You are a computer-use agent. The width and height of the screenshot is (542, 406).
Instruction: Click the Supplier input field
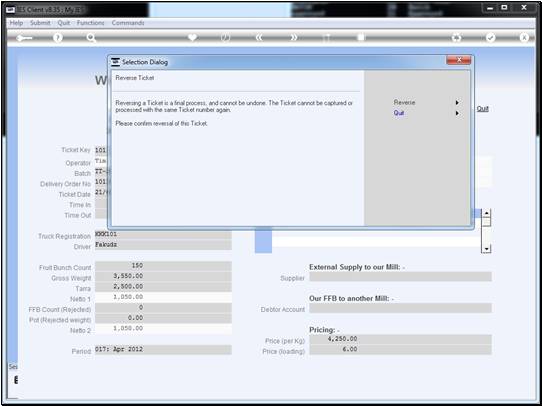point(400,277)
